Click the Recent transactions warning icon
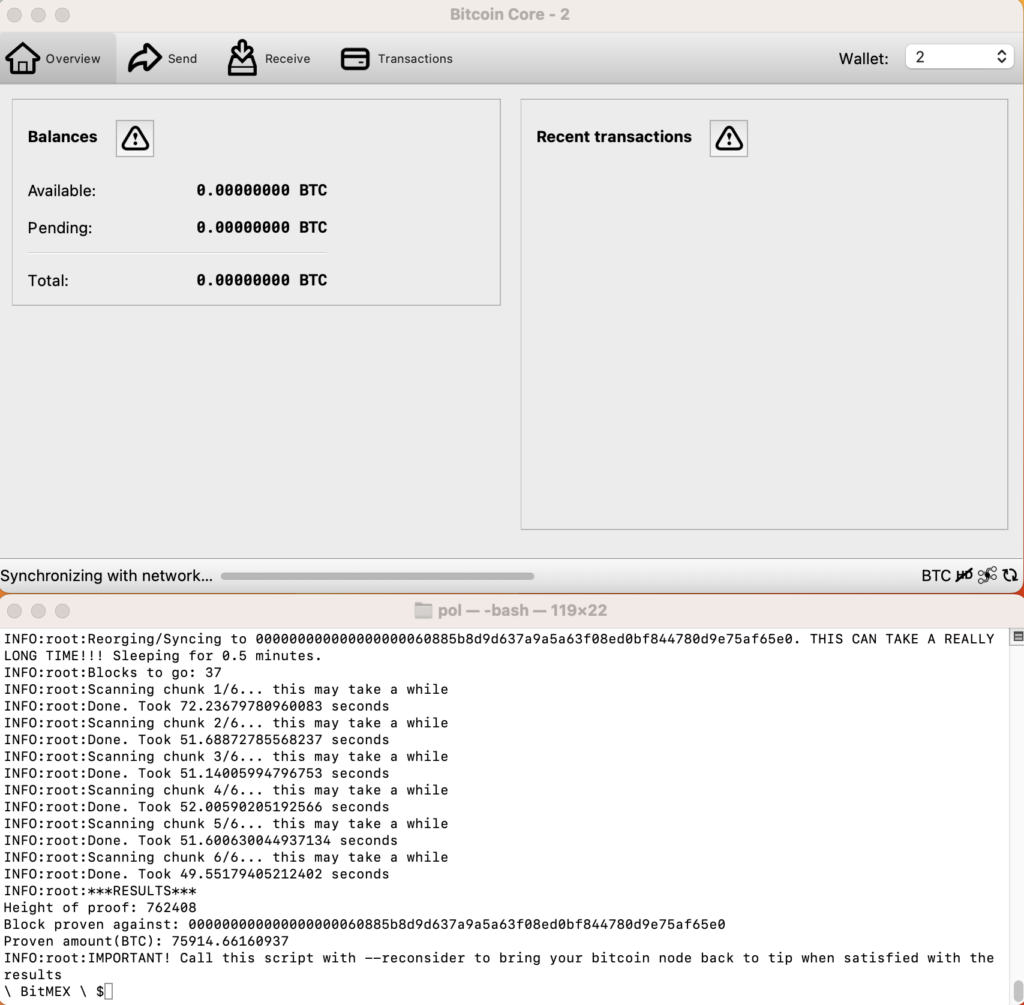This screenshot has width=1024, height=1005. coord(729,138)
